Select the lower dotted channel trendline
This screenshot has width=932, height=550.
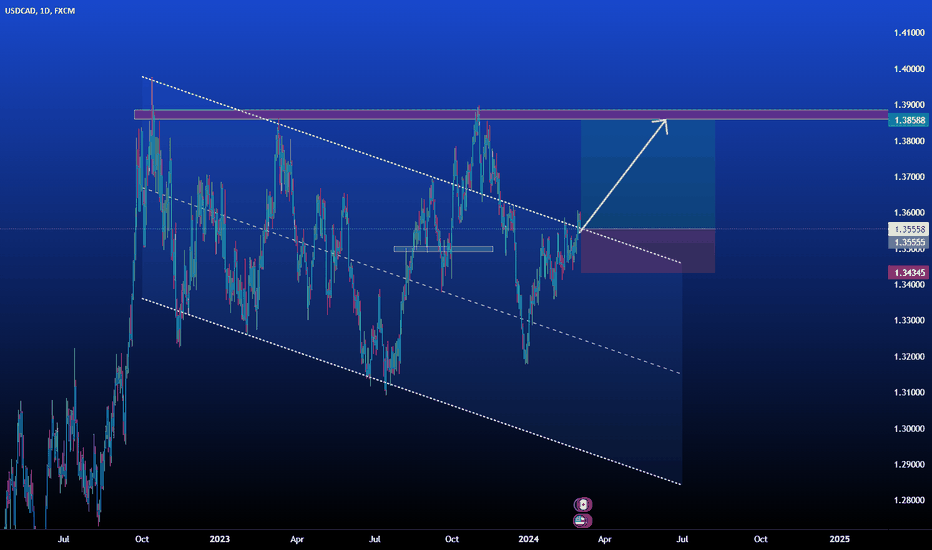coord(411,391)
